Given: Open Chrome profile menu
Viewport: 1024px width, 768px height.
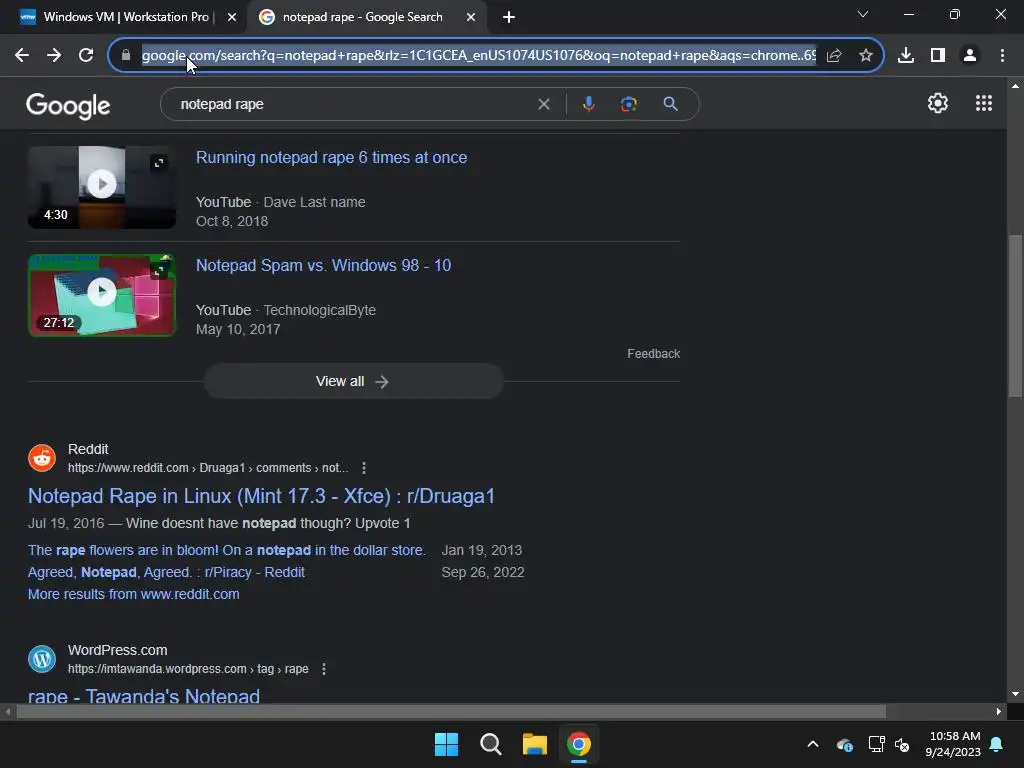Looking at the screenshot, I should pos(970,56).
